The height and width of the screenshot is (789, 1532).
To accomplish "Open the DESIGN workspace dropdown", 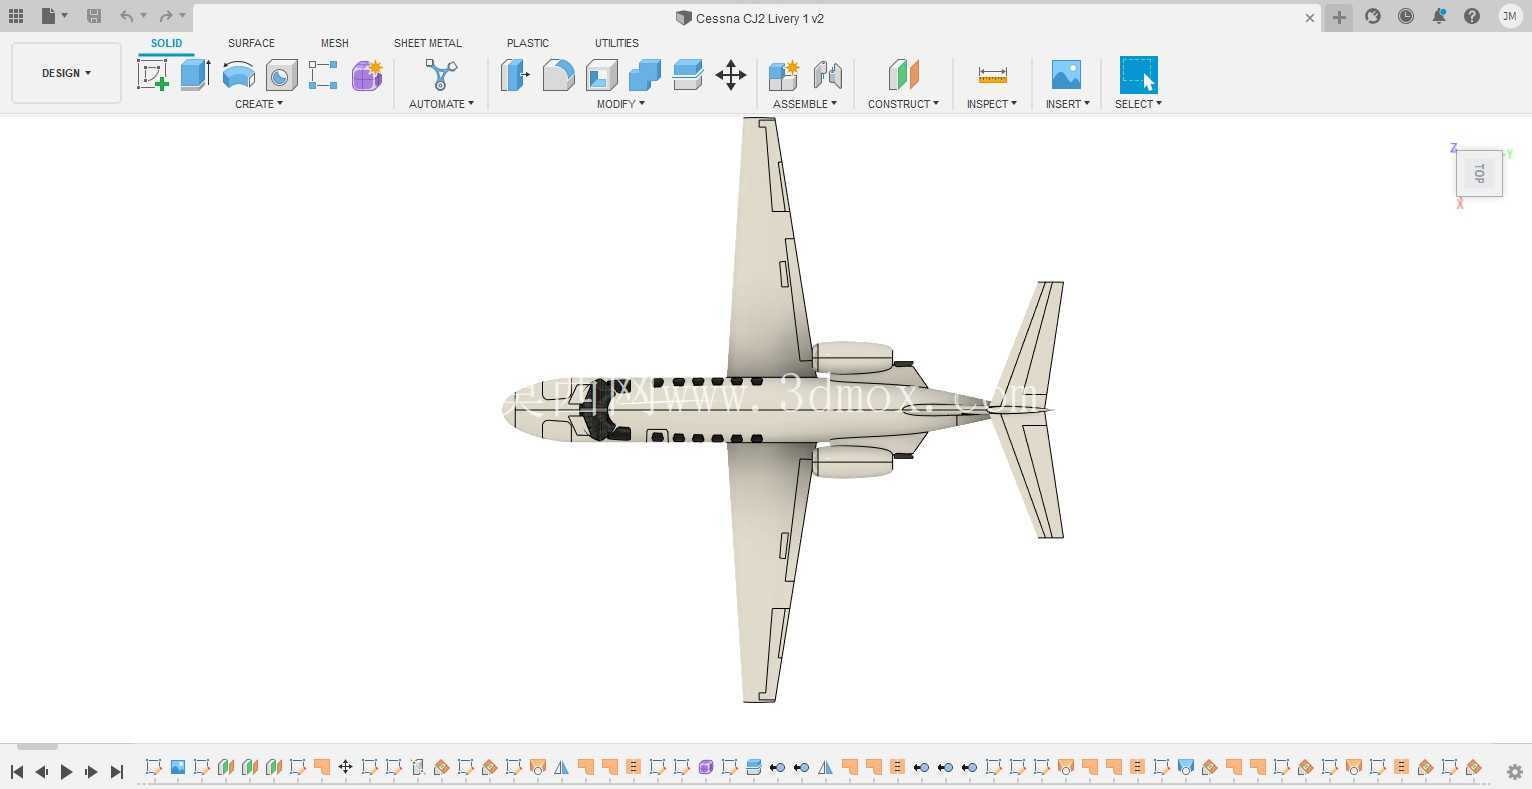I will [x=66, y=73].
